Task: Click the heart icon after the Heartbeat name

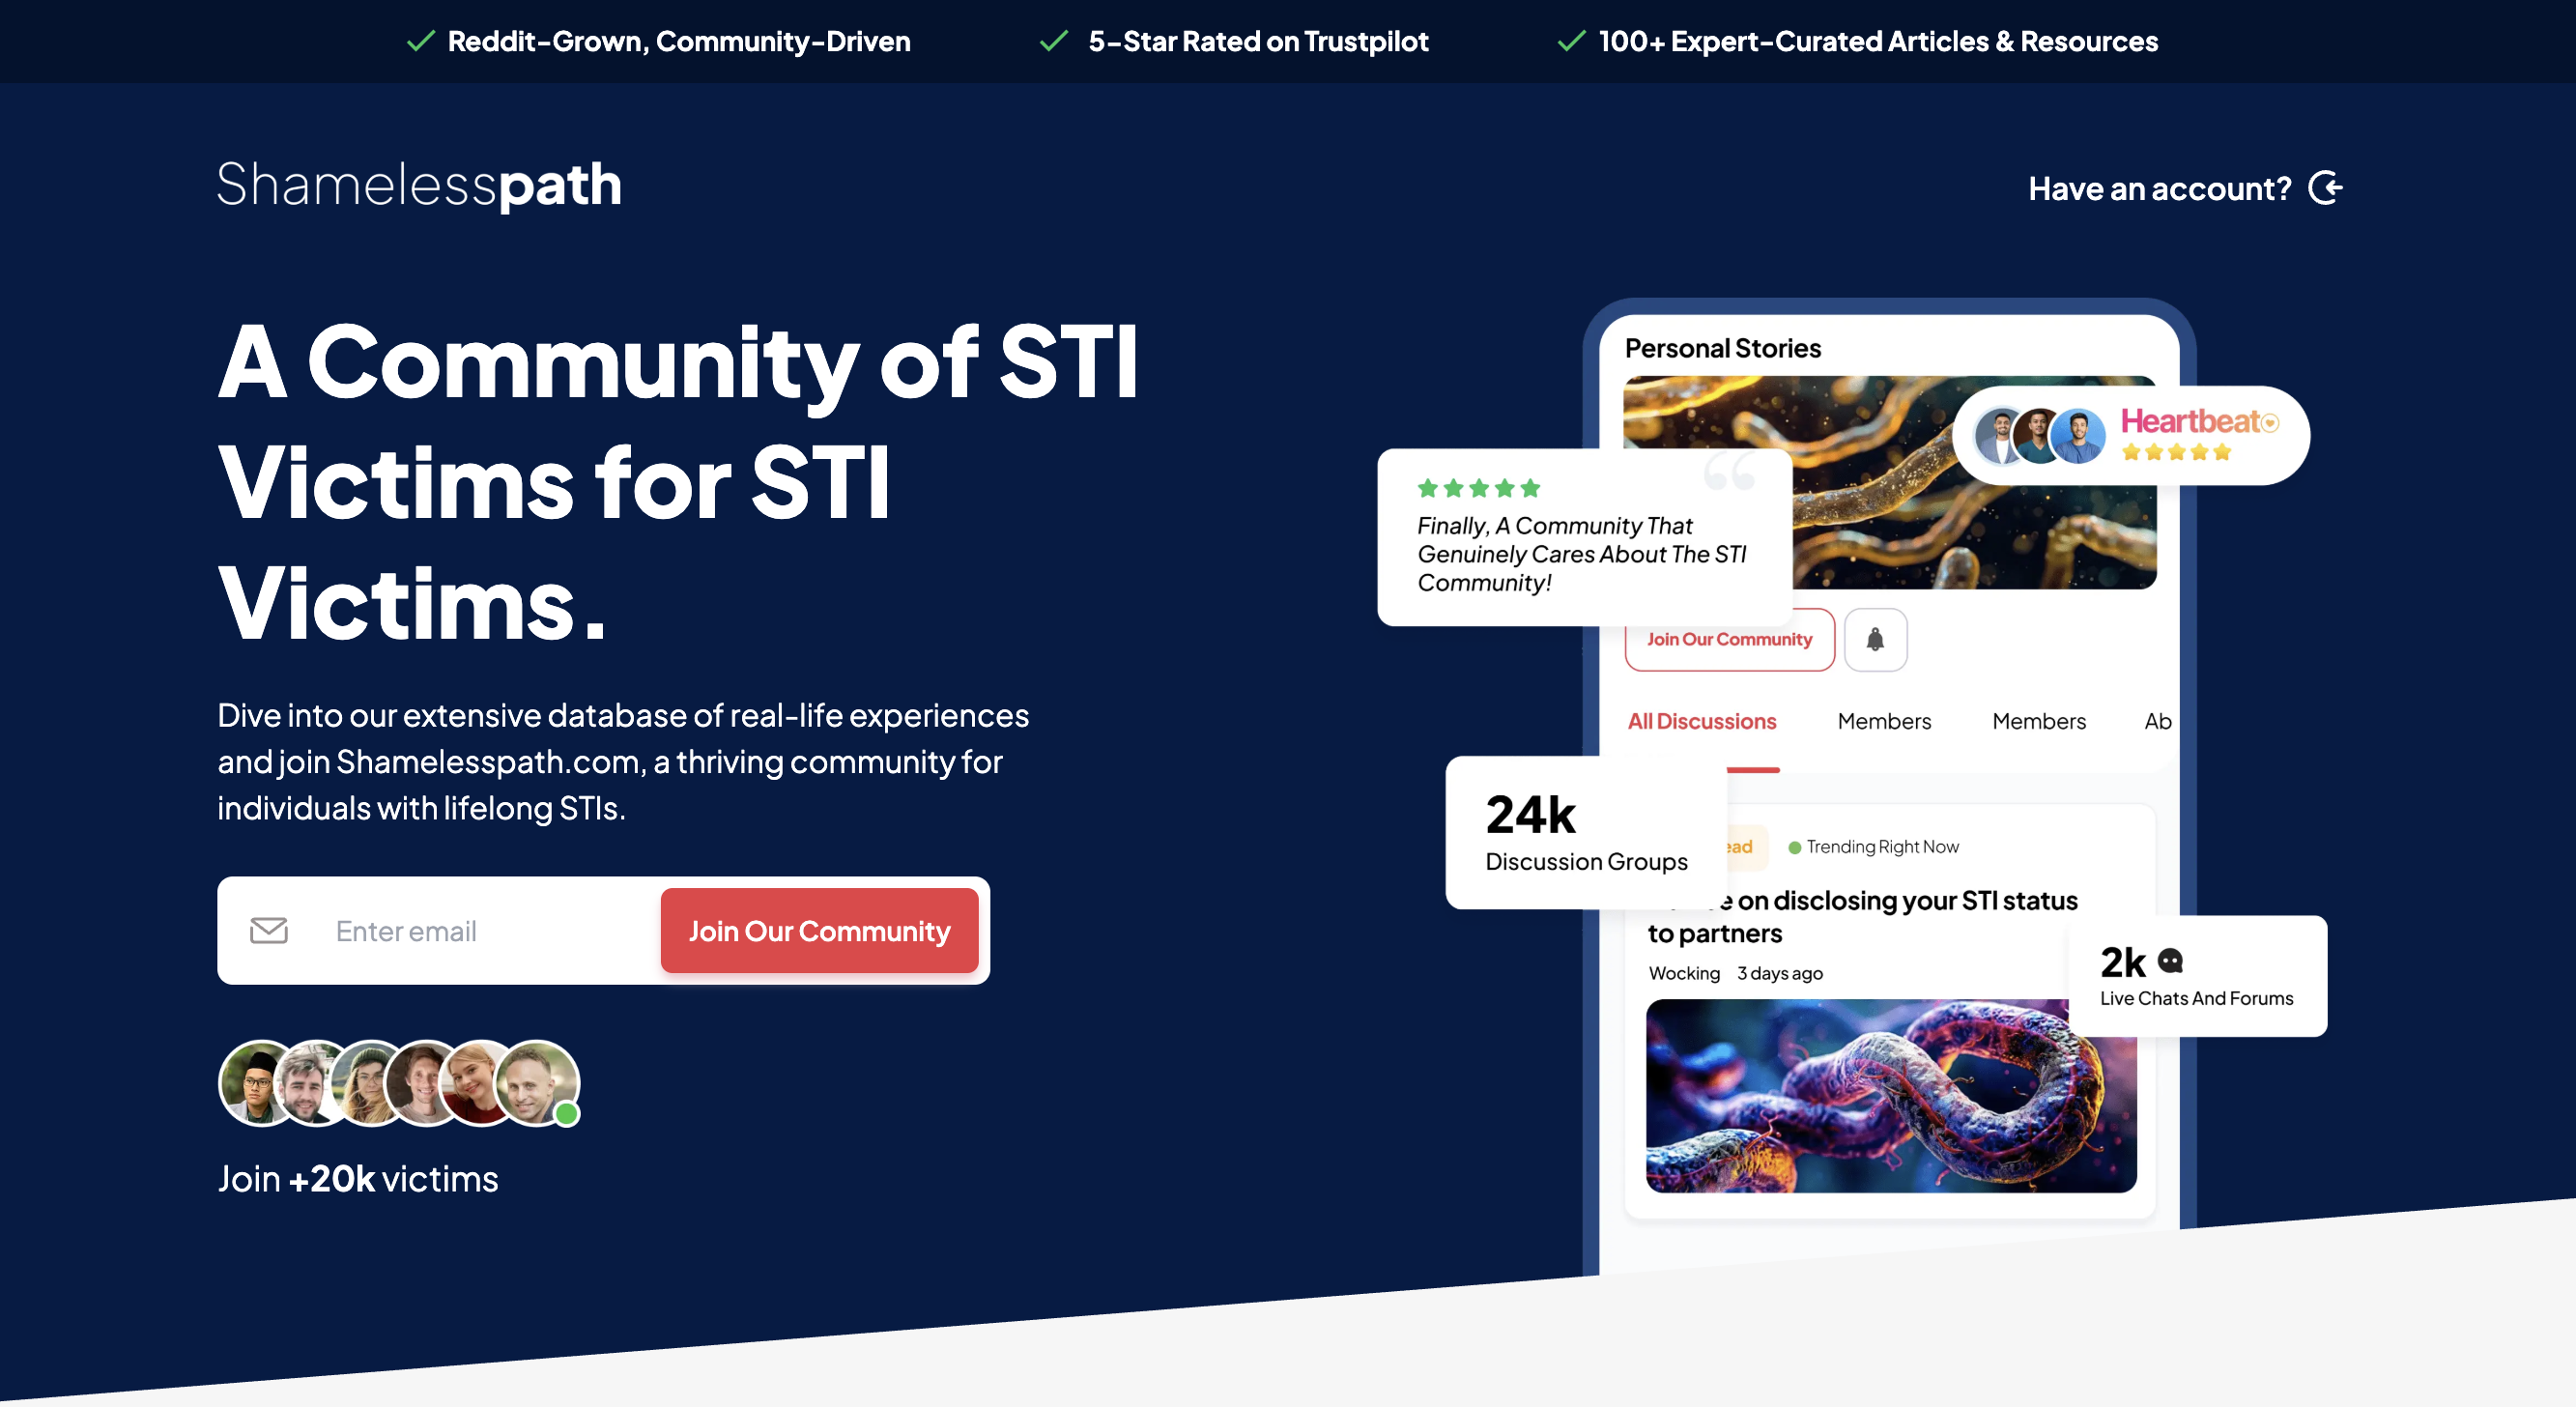Action: (2270, 423)
